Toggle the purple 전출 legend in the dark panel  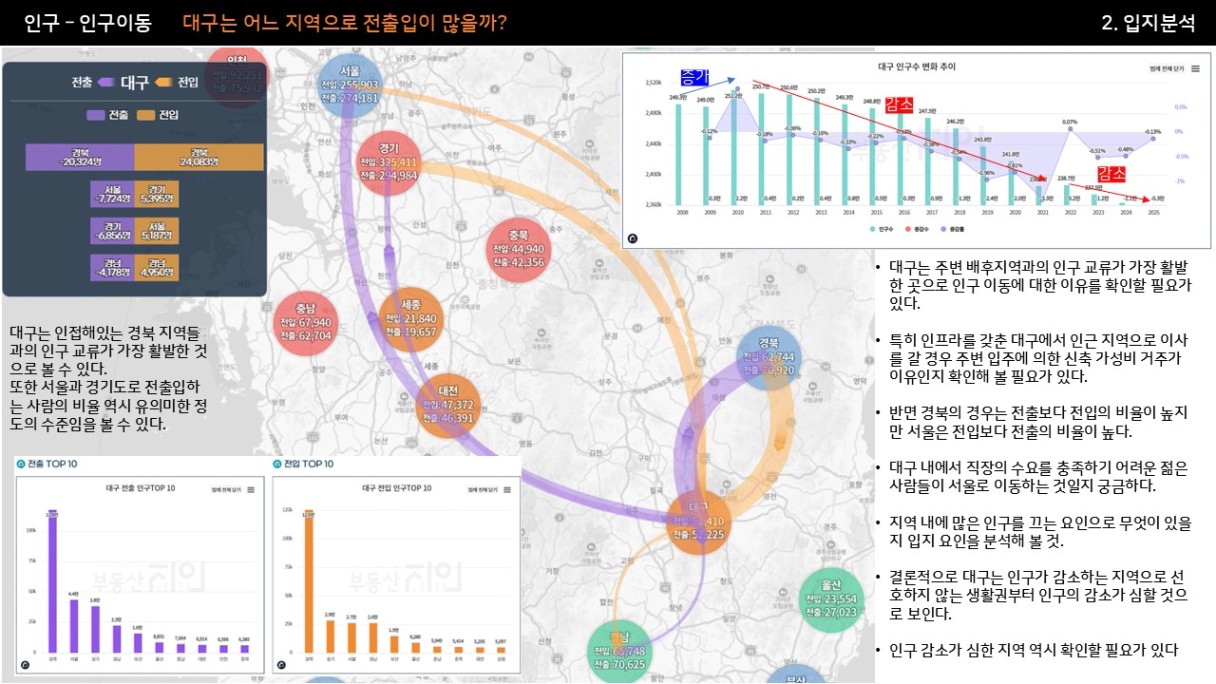pos(108,115)
